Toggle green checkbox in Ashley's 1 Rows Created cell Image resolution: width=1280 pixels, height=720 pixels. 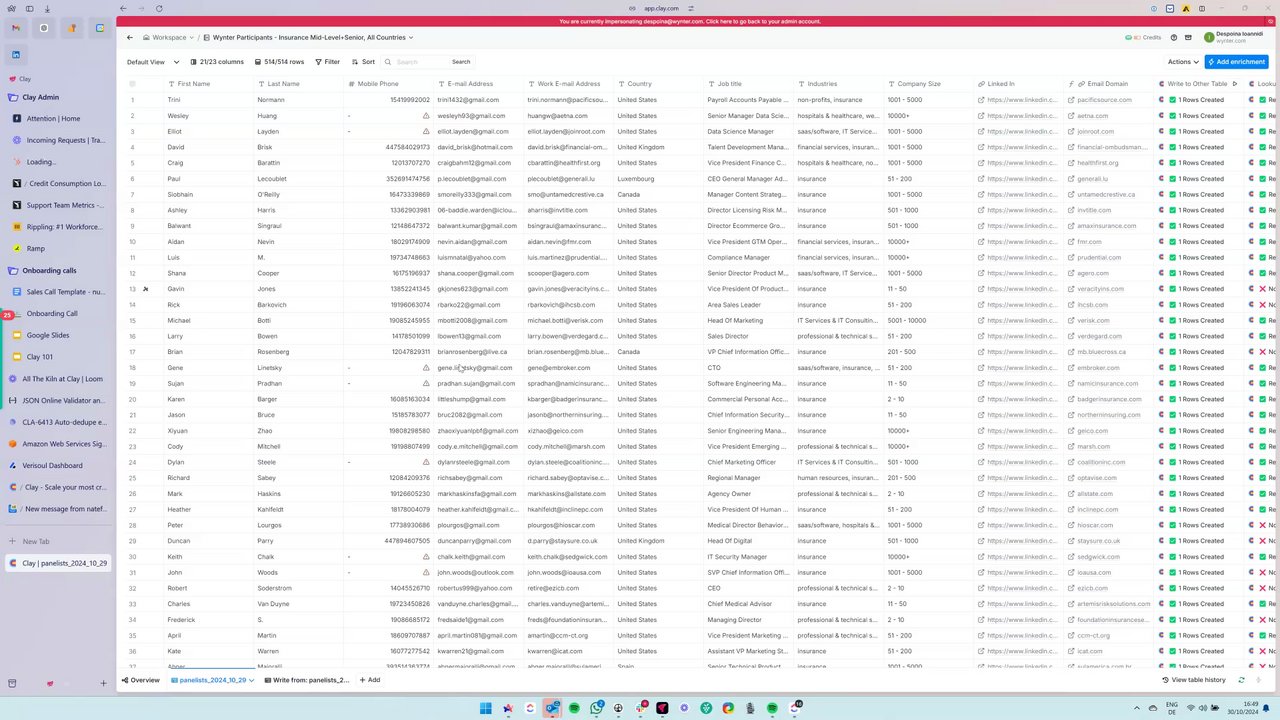point(1173,210)
